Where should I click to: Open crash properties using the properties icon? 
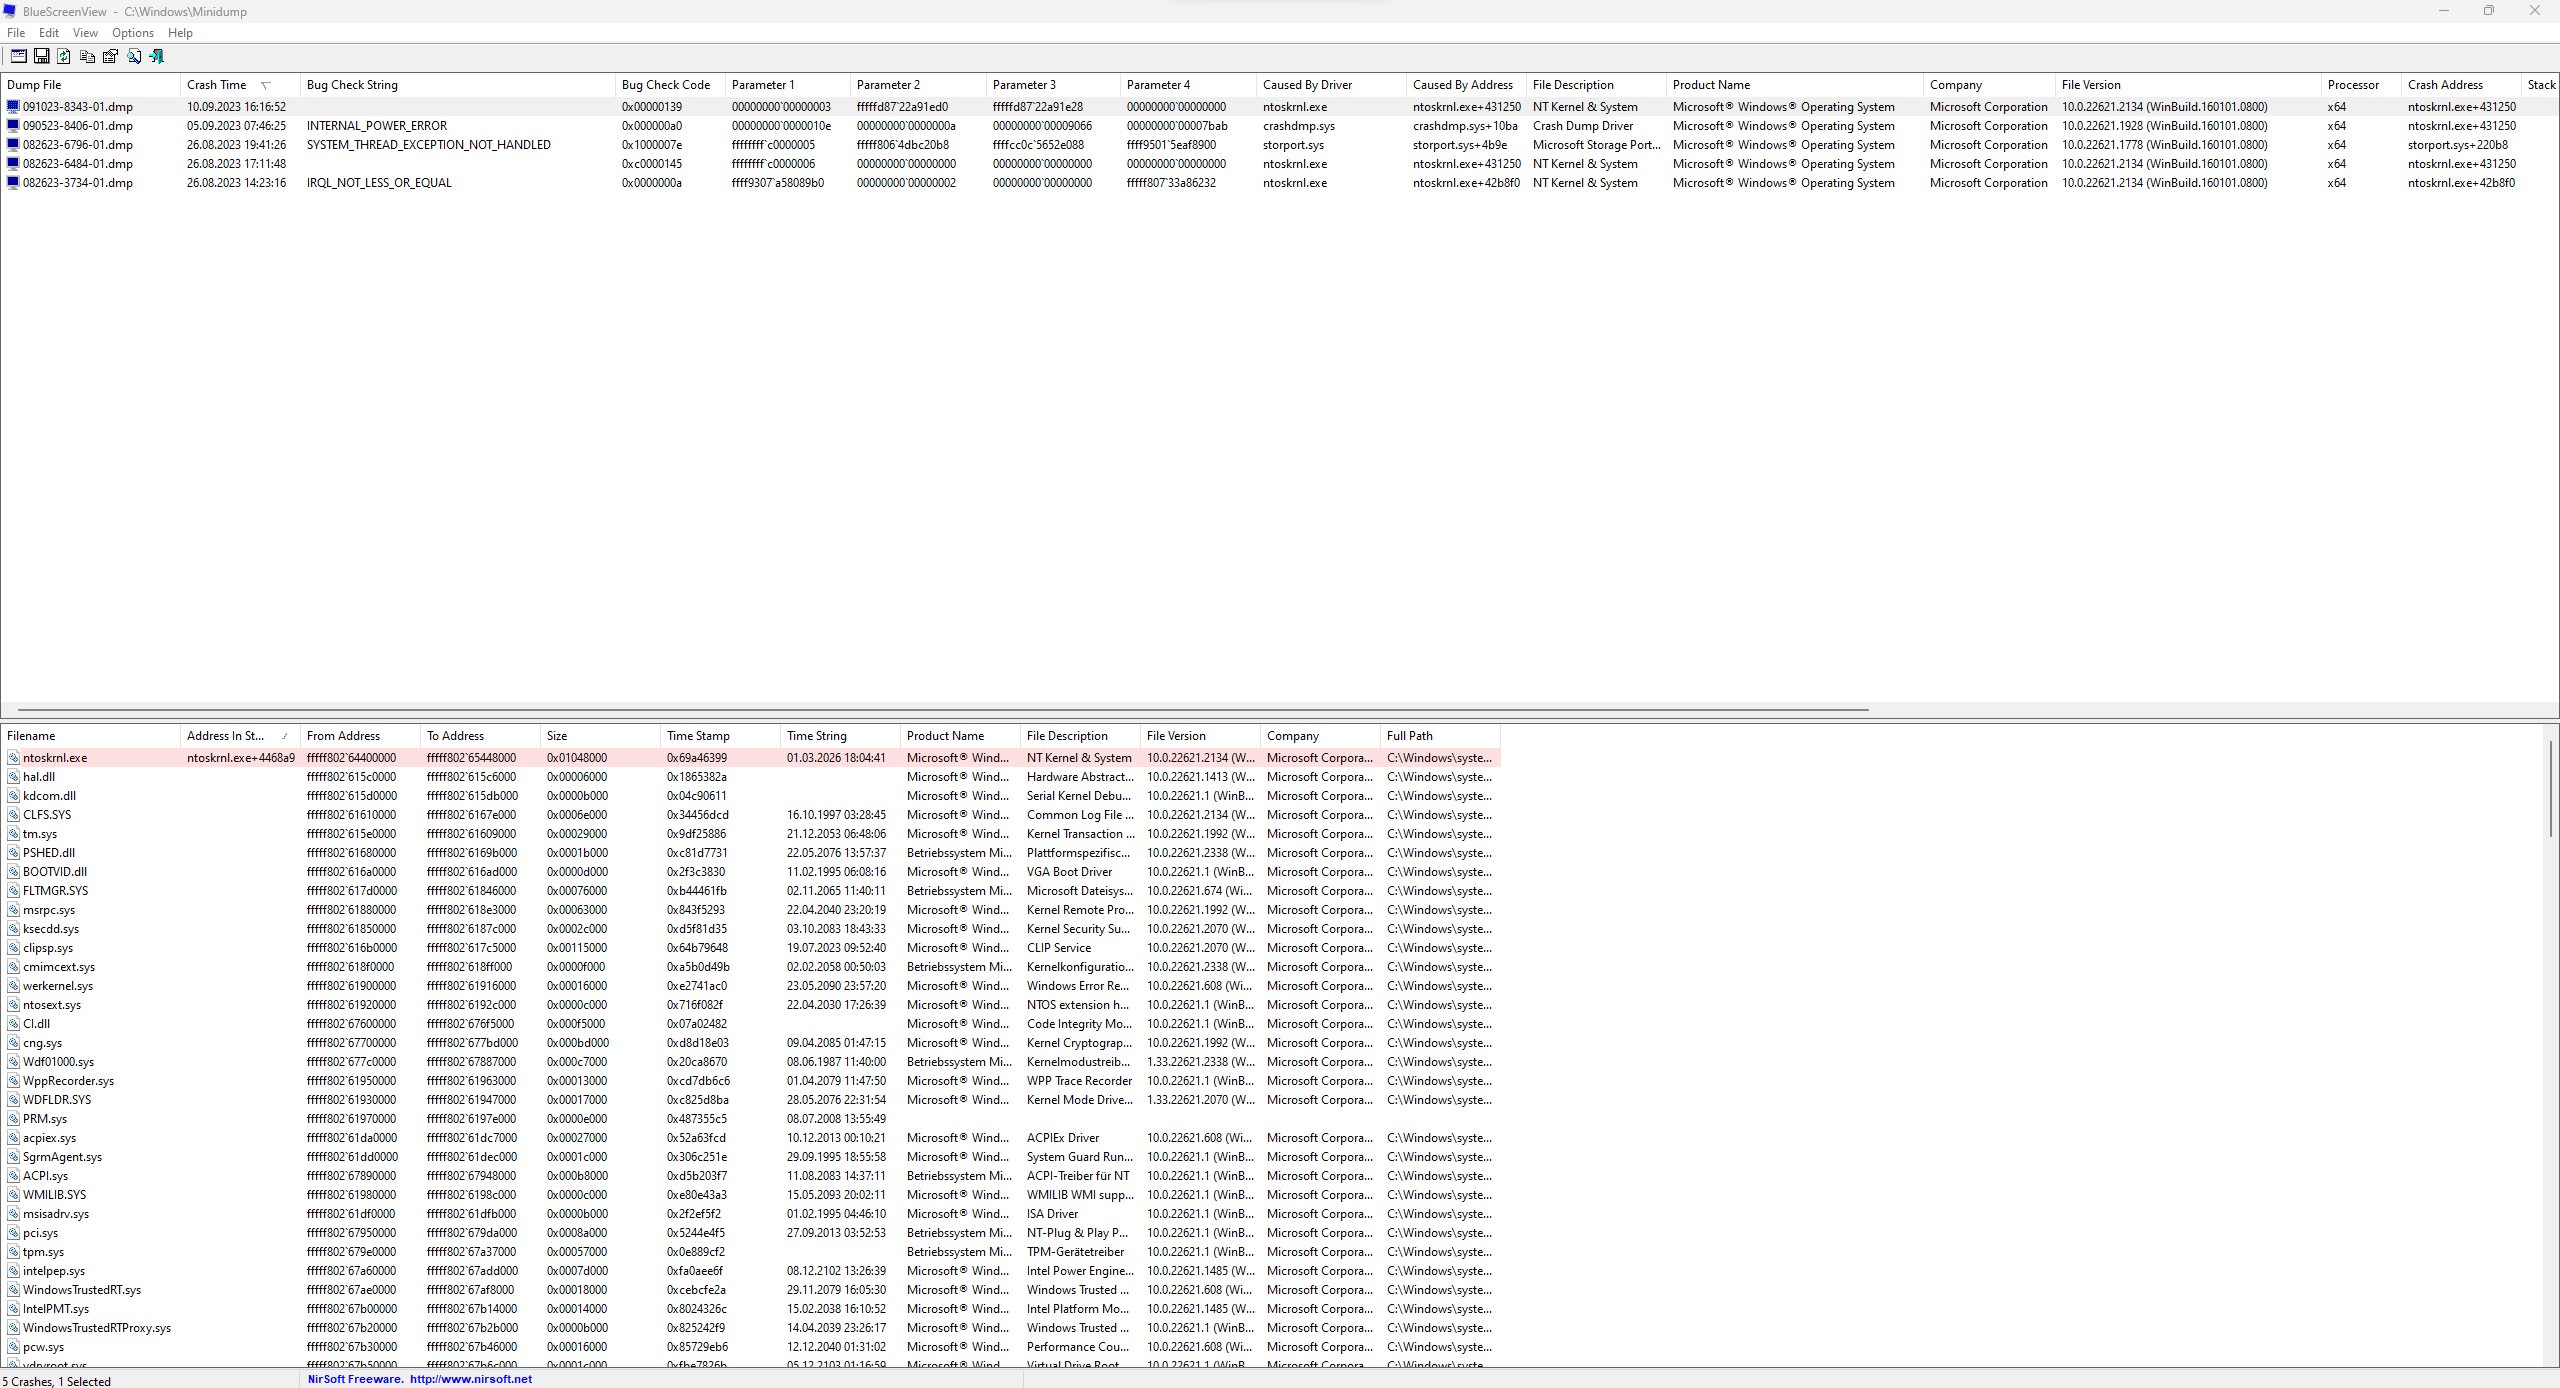tap(110, 56)
